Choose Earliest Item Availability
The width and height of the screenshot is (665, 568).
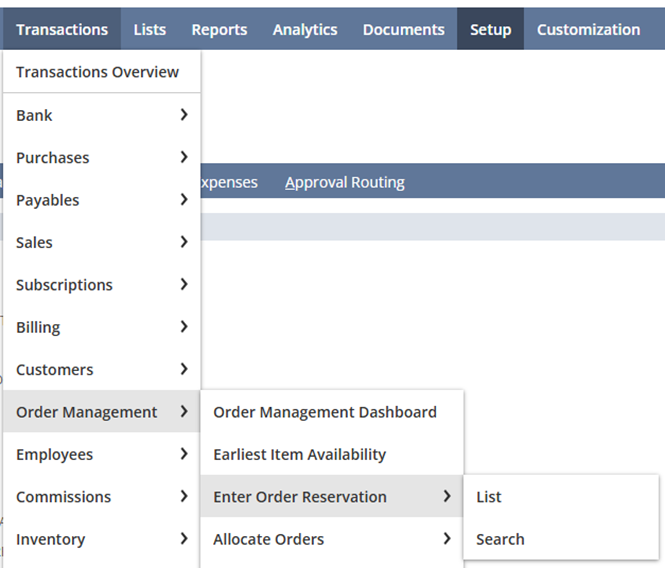[x=300, y=454]
